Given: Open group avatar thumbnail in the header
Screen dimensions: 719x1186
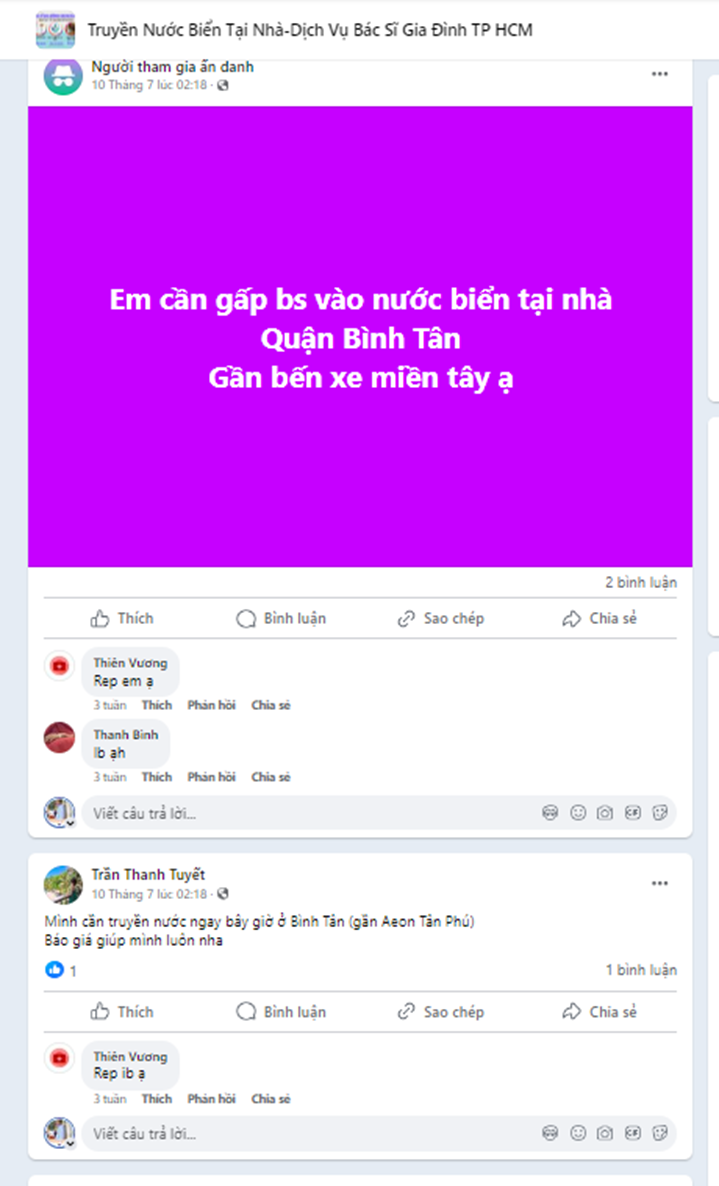Looking at the screenshot, I should (56, 30).
